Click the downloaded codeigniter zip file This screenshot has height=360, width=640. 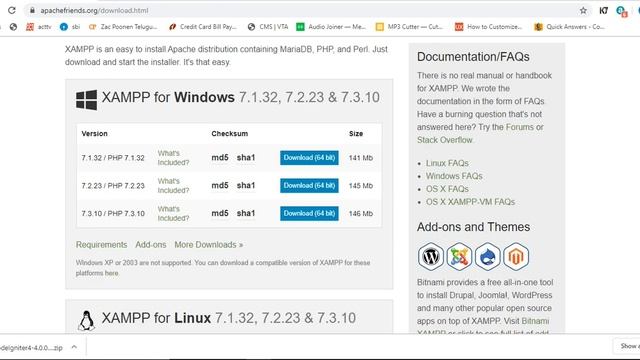pos(31,347)
